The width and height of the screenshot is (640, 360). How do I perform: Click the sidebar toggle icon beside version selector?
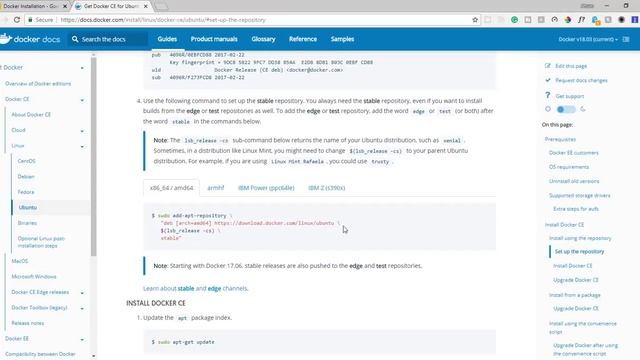point(626,39)
